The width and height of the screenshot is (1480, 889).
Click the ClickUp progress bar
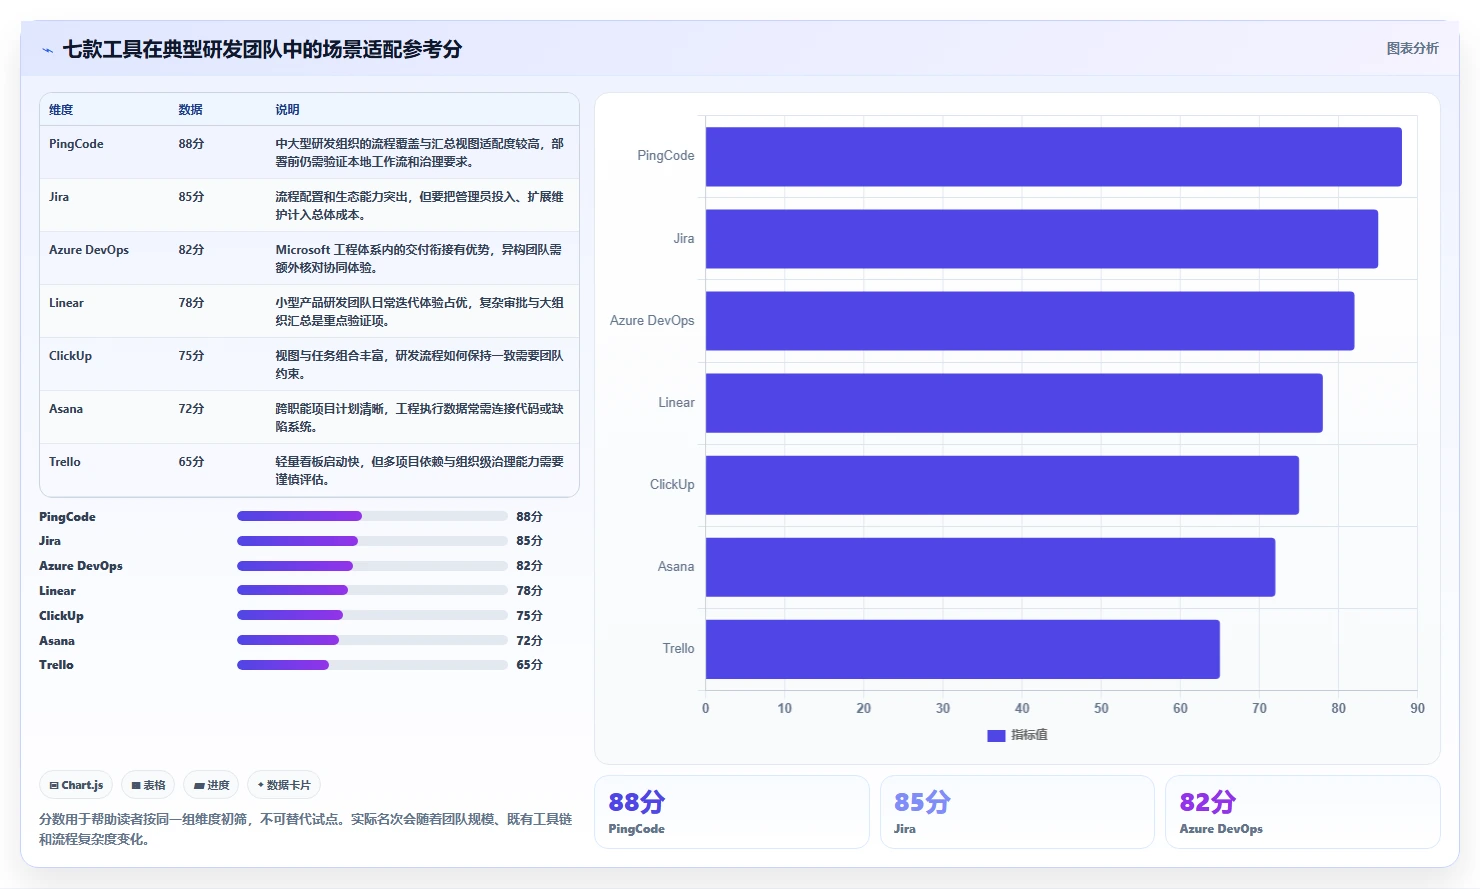coord(372,615)
